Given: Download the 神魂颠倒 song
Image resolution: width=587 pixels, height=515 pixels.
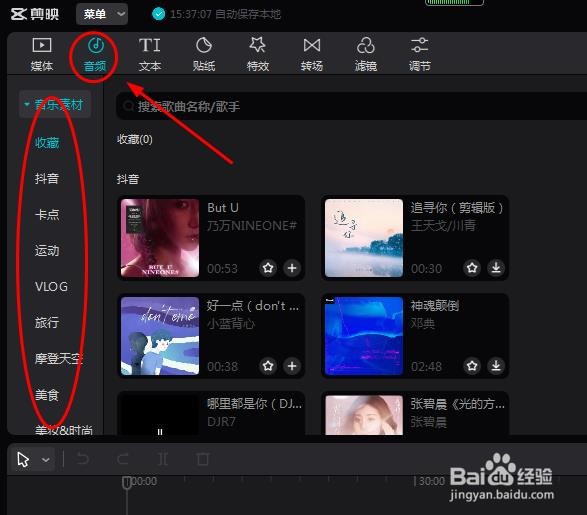Looking at the screenshot, I should (496, 366).
